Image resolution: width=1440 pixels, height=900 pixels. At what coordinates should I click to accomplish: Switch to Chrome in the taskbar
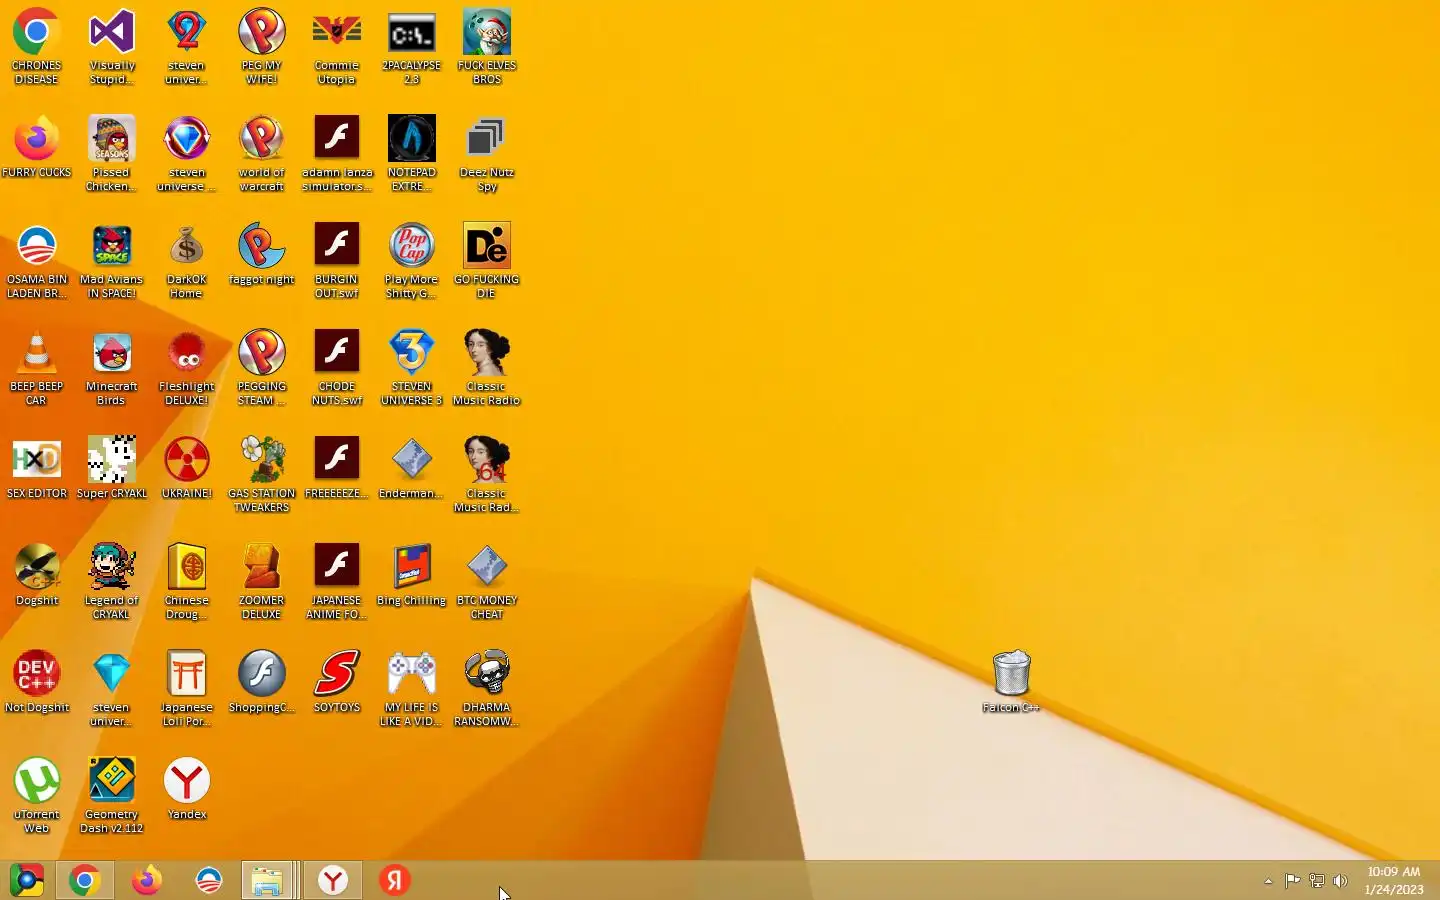click(85, 880)
